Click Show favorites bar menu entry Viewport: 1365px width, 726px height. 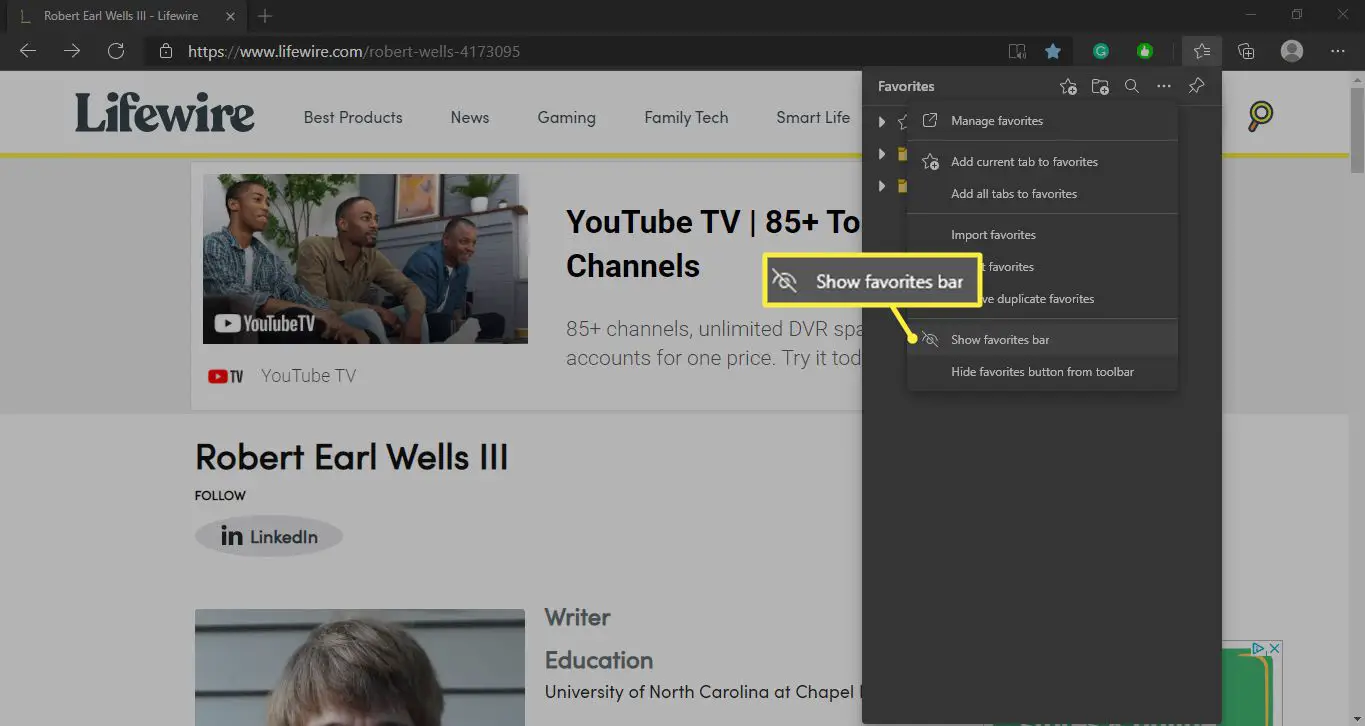(1042, 340)
